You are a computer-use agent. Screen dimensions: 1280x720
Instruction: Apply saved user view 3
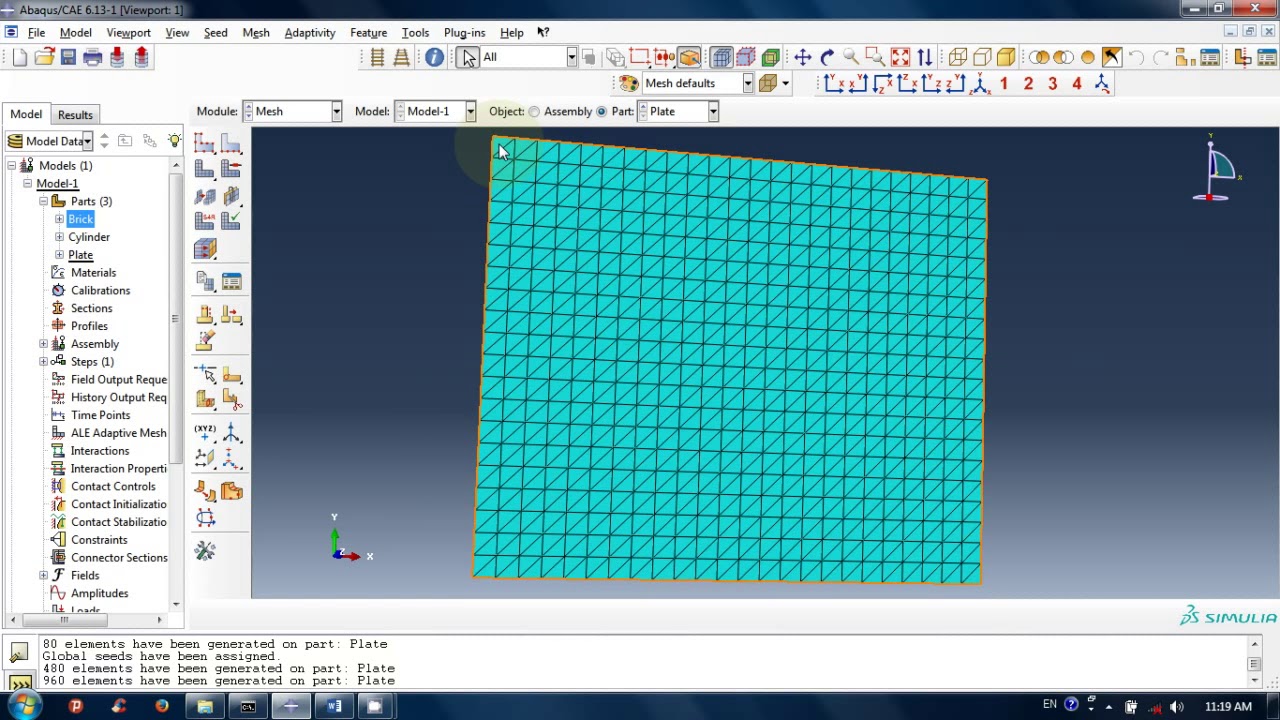pyautogui.click(x=1052, y=84)
